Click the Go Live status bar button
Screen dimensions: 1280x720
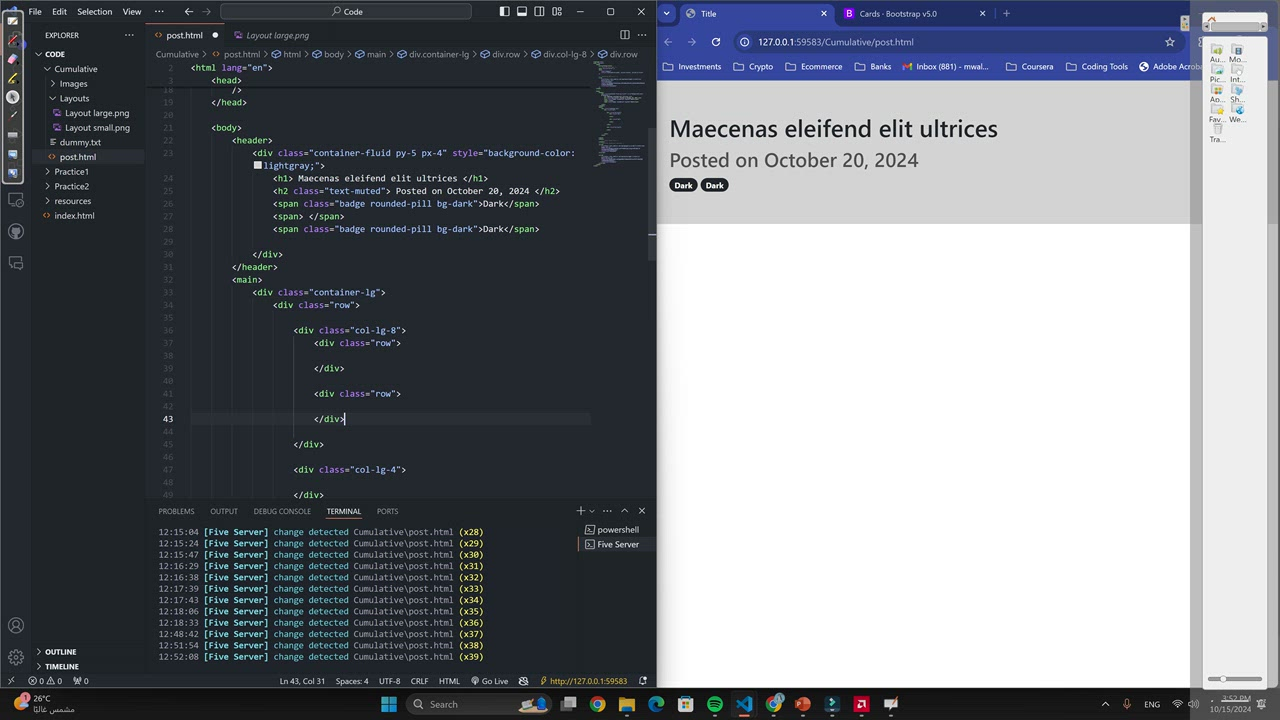(x=489, y=681)
